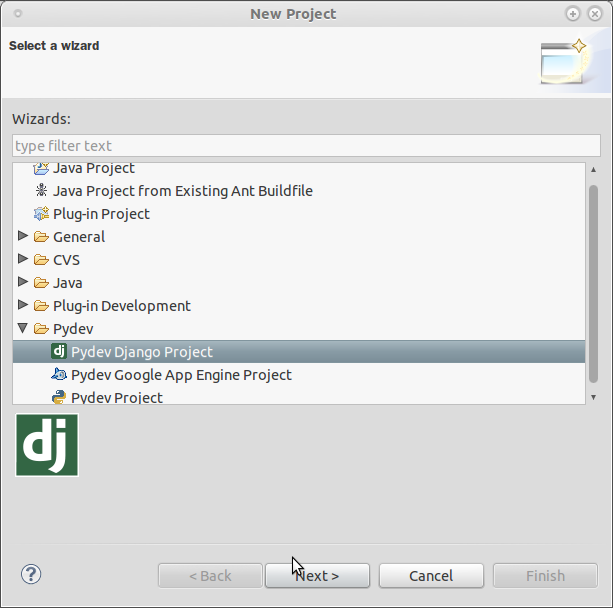Expand the CVS category
The width and height of the screenshot is (613, 608).
(x=23, y=258)
